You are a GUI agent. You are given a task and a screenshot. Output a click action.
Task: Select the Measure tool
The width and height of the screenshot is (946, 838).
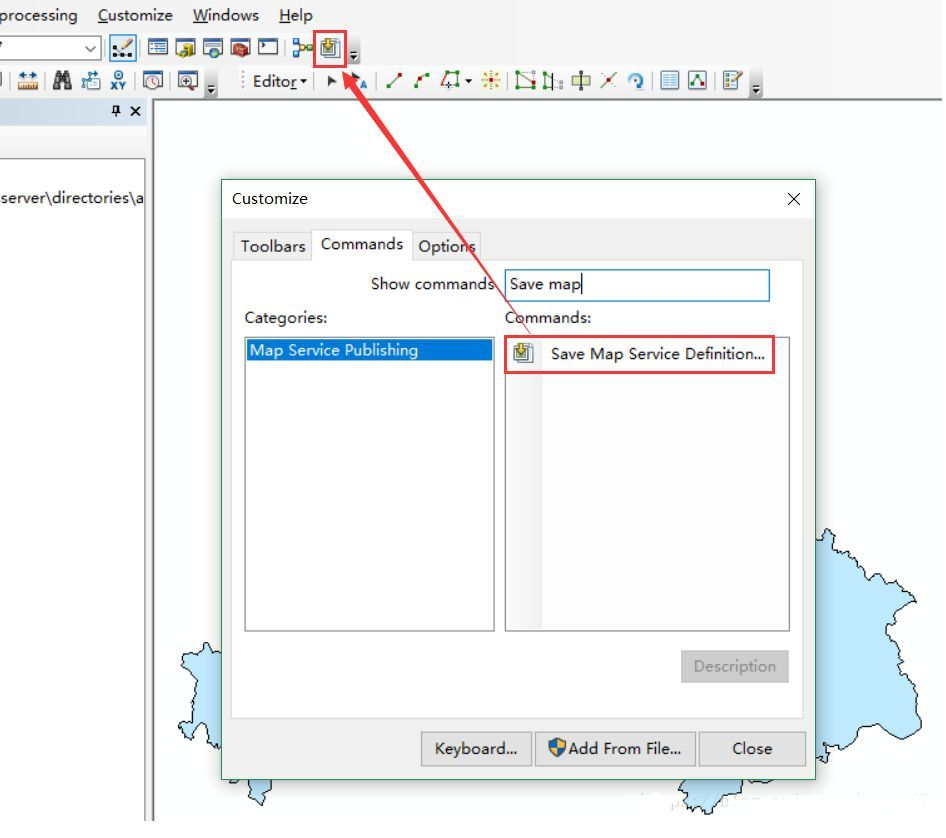coord(28,80)
